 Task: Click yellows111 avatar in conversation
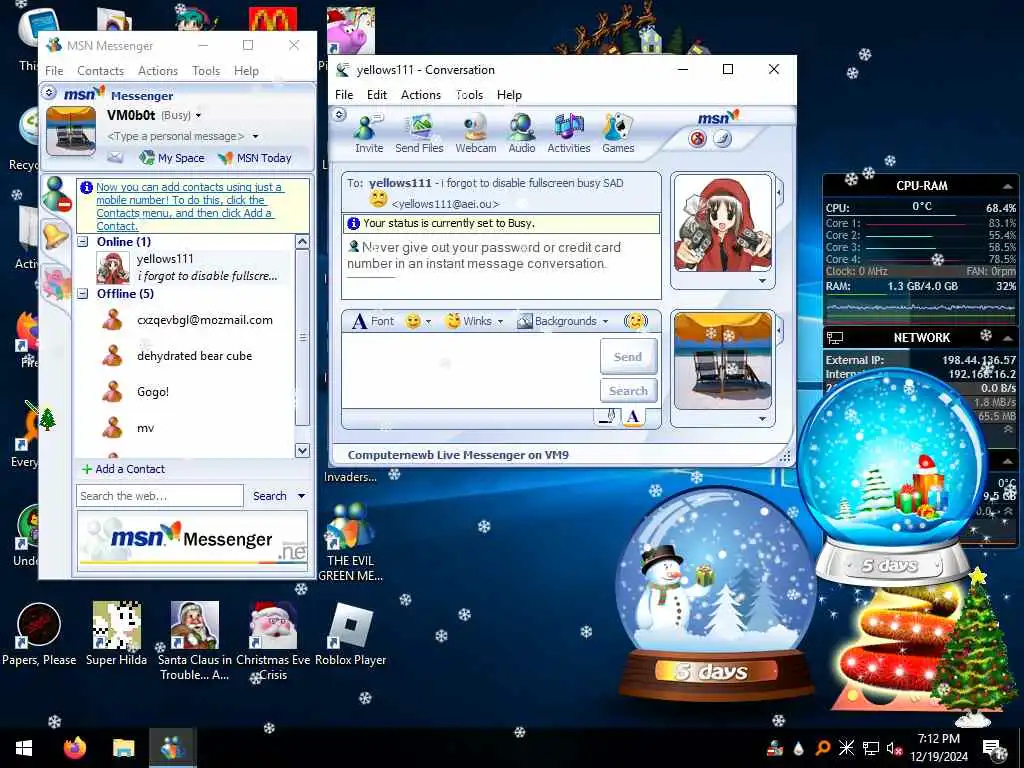tap(722, 224)
